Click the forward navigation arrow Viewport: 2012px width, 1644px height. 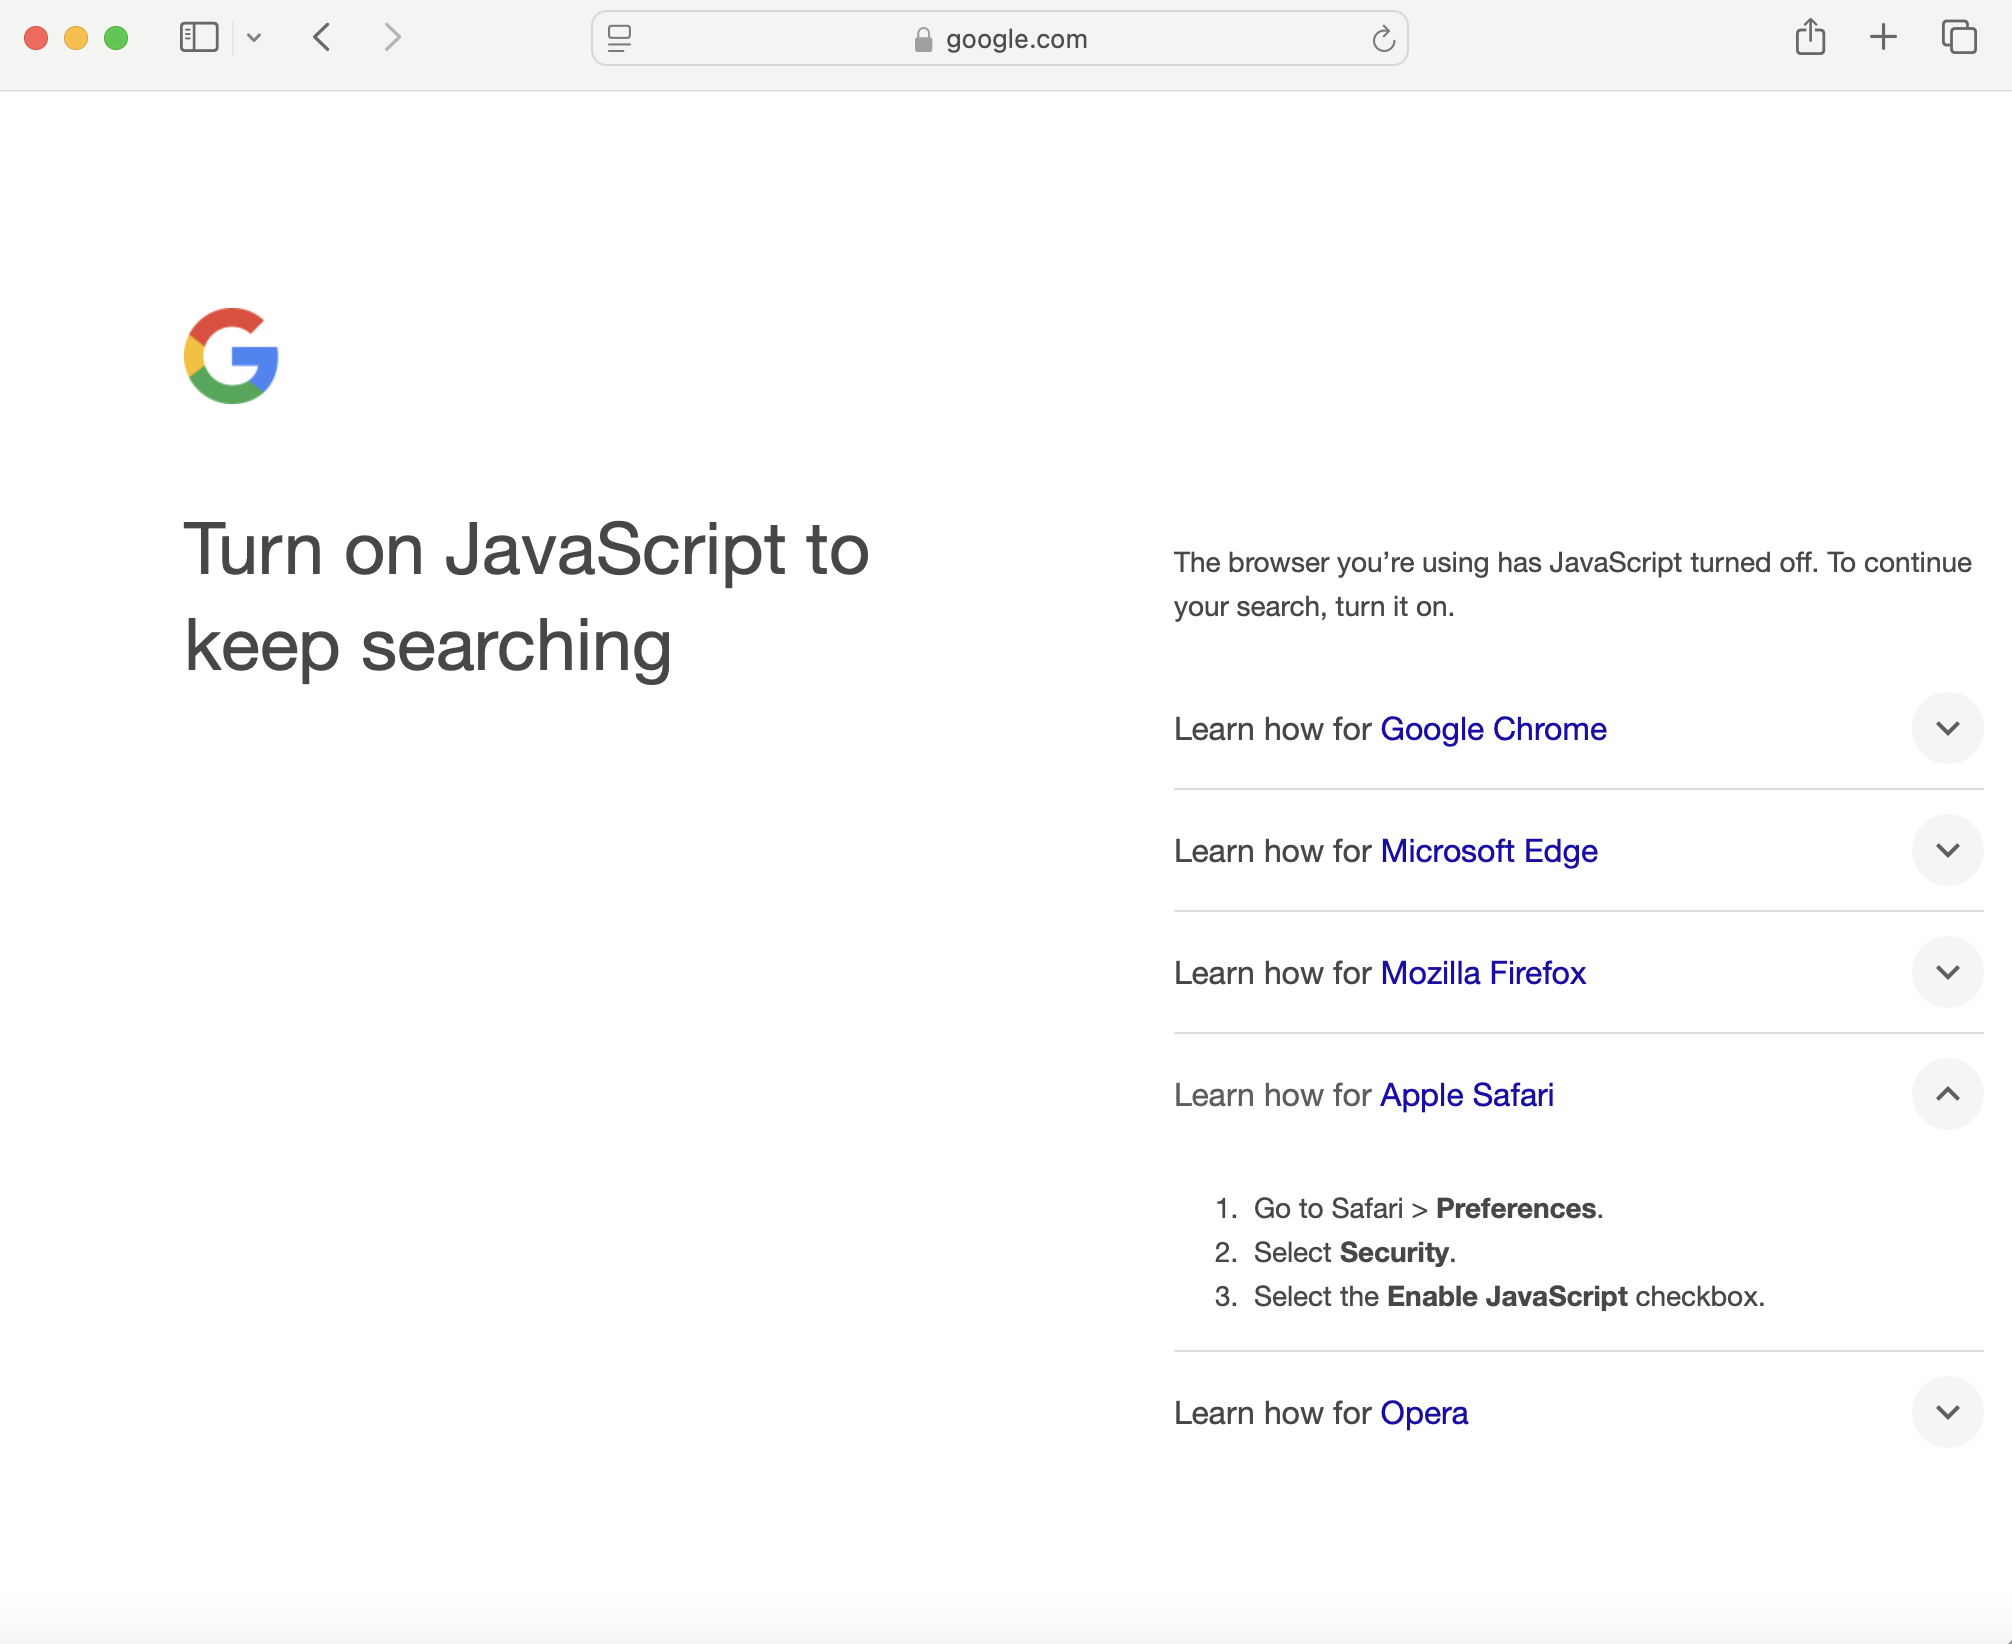point(392,38)
